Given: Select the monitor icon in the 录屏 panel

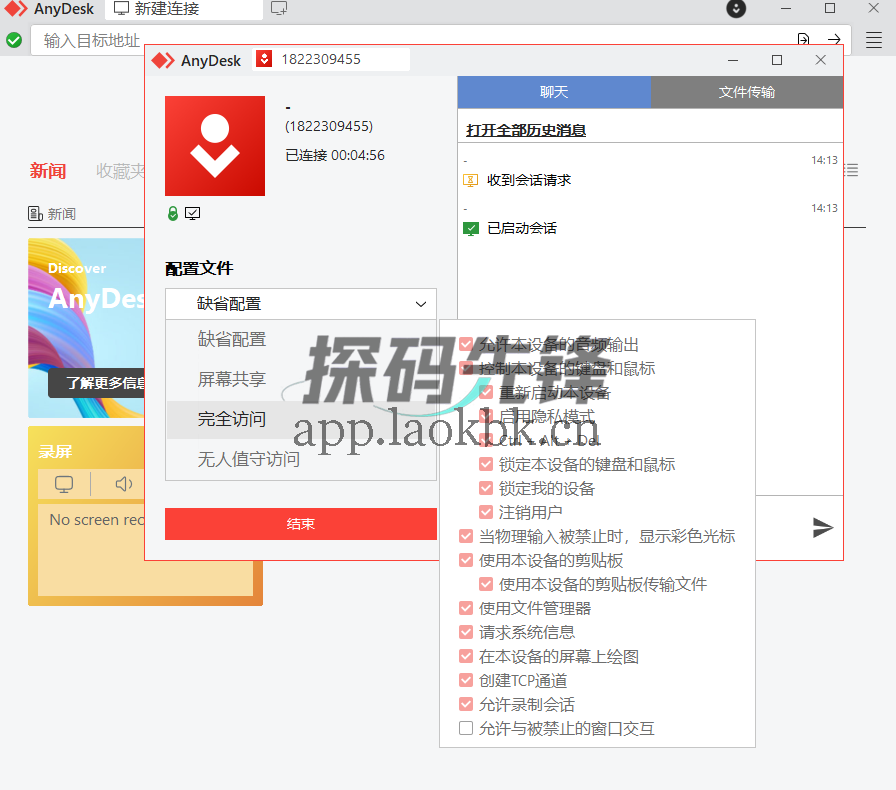Looking at the screenshot, I should (x=63, y=484).
